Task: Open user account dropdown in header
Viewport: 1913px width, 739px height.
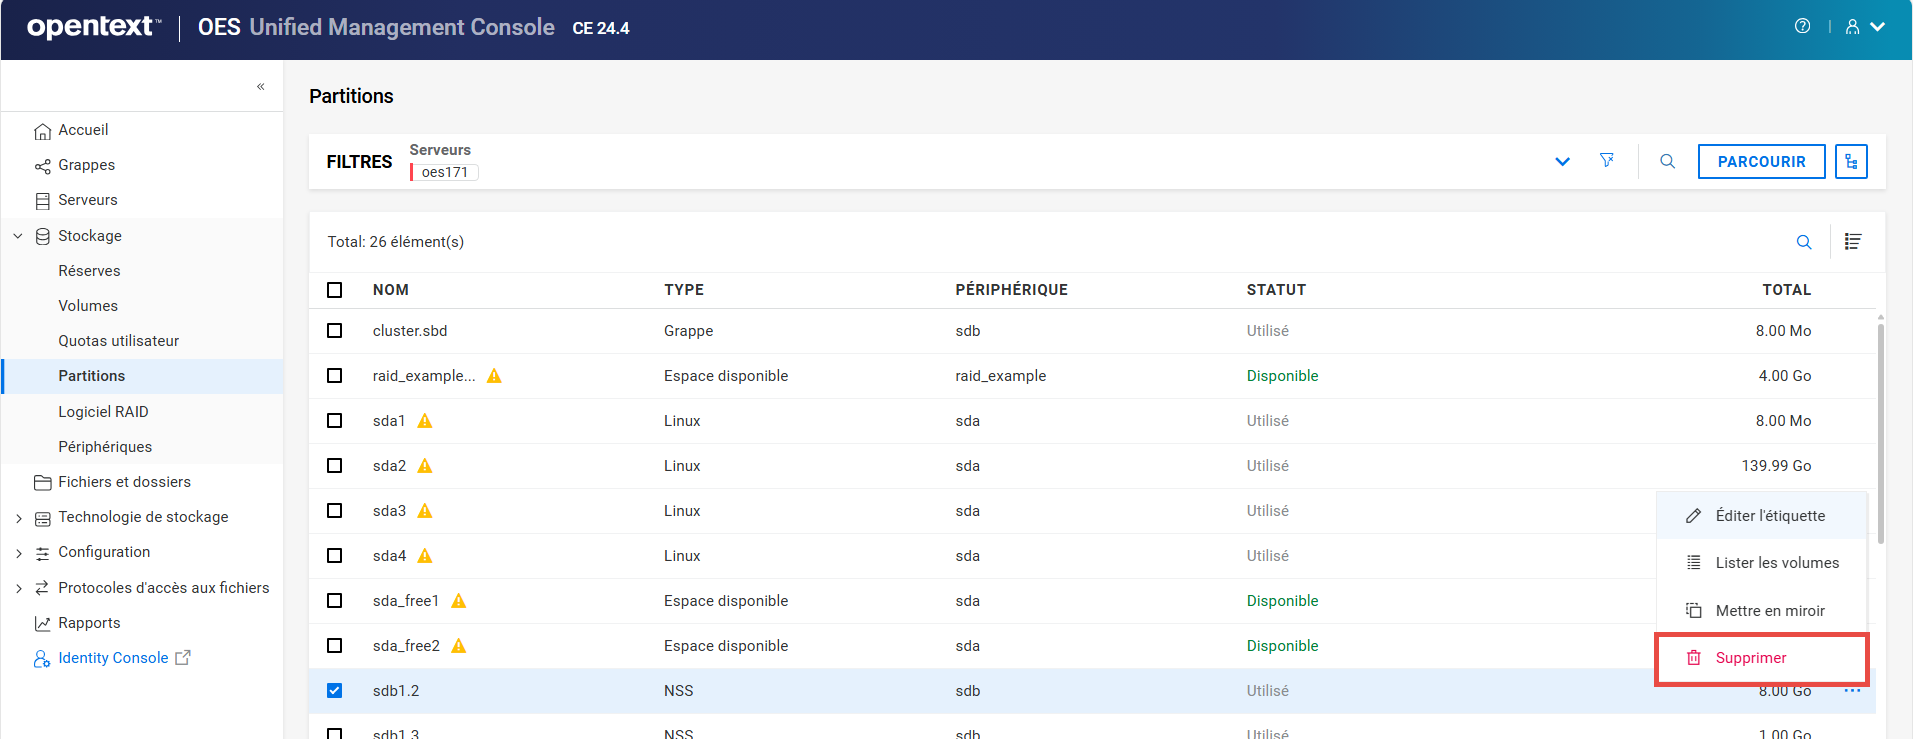Action: click(x=1865, y=27)
